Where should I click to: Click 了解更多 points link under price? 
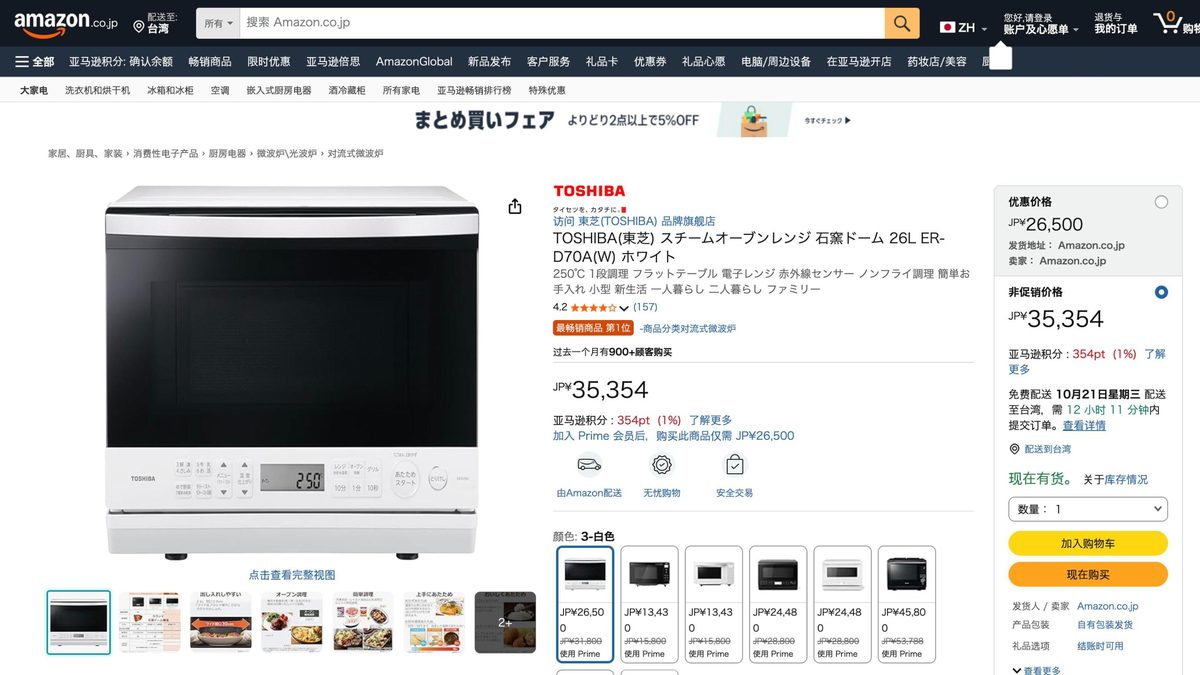(710, 420)
